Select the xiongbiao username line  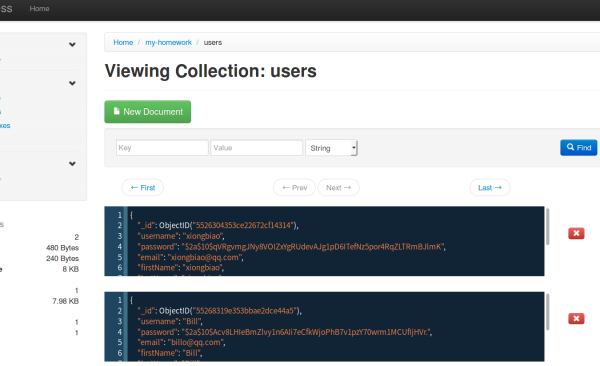click(x=181, y=236)
